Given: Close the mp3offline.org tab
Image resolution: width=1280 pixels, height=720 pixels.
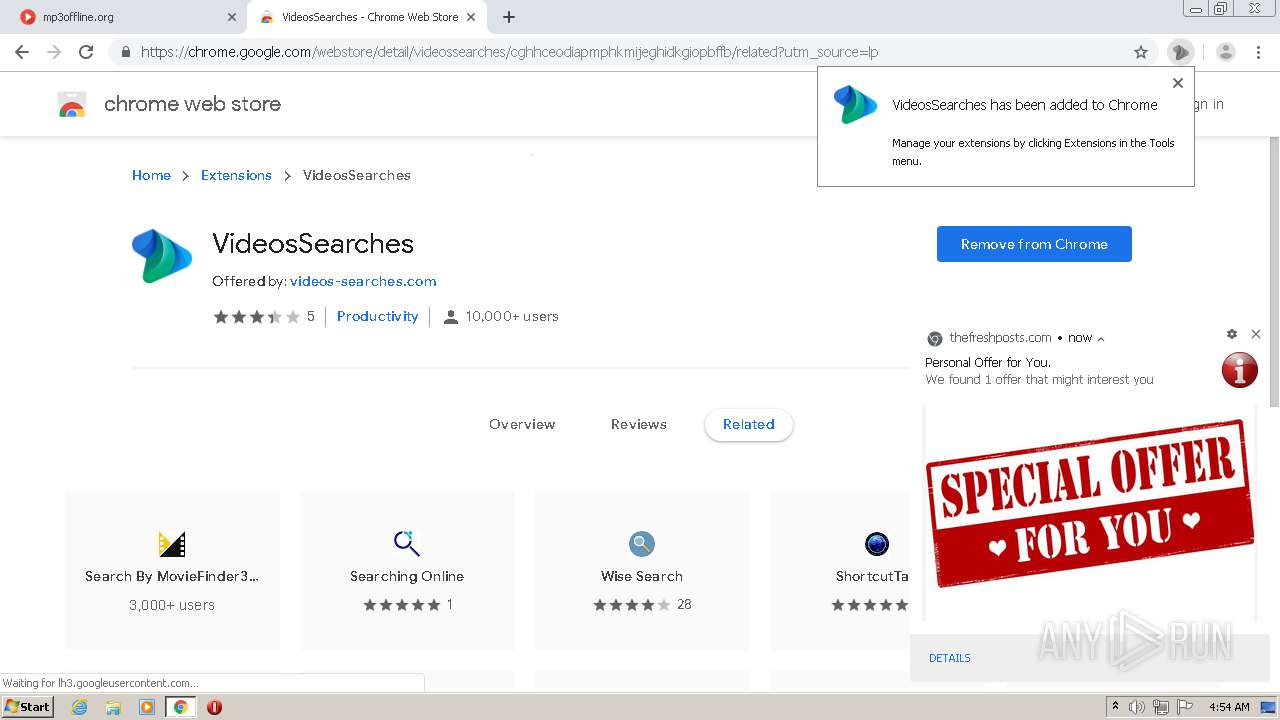Looking at the screenshot, I should [232, 17].
